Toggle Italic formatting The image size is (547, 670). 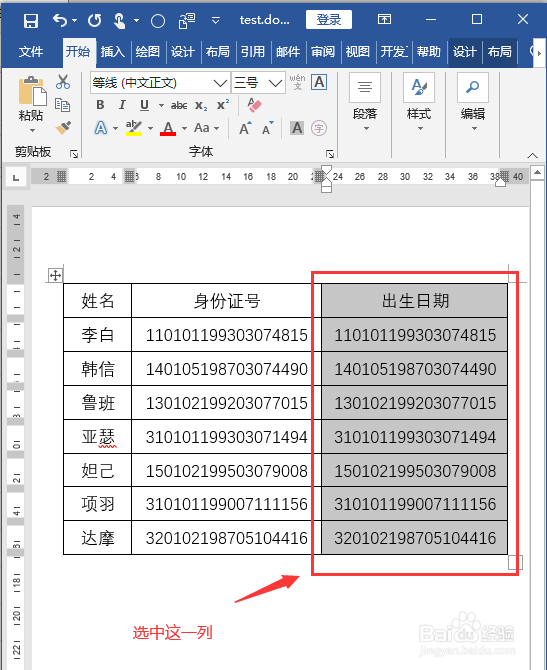coord(122,105)
